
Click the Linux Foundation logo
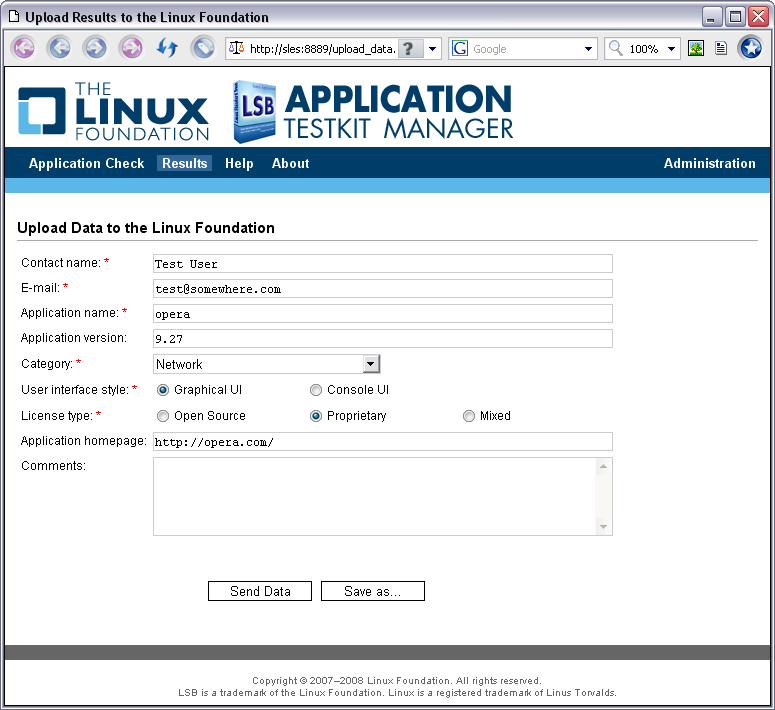(x=114, y=111)
